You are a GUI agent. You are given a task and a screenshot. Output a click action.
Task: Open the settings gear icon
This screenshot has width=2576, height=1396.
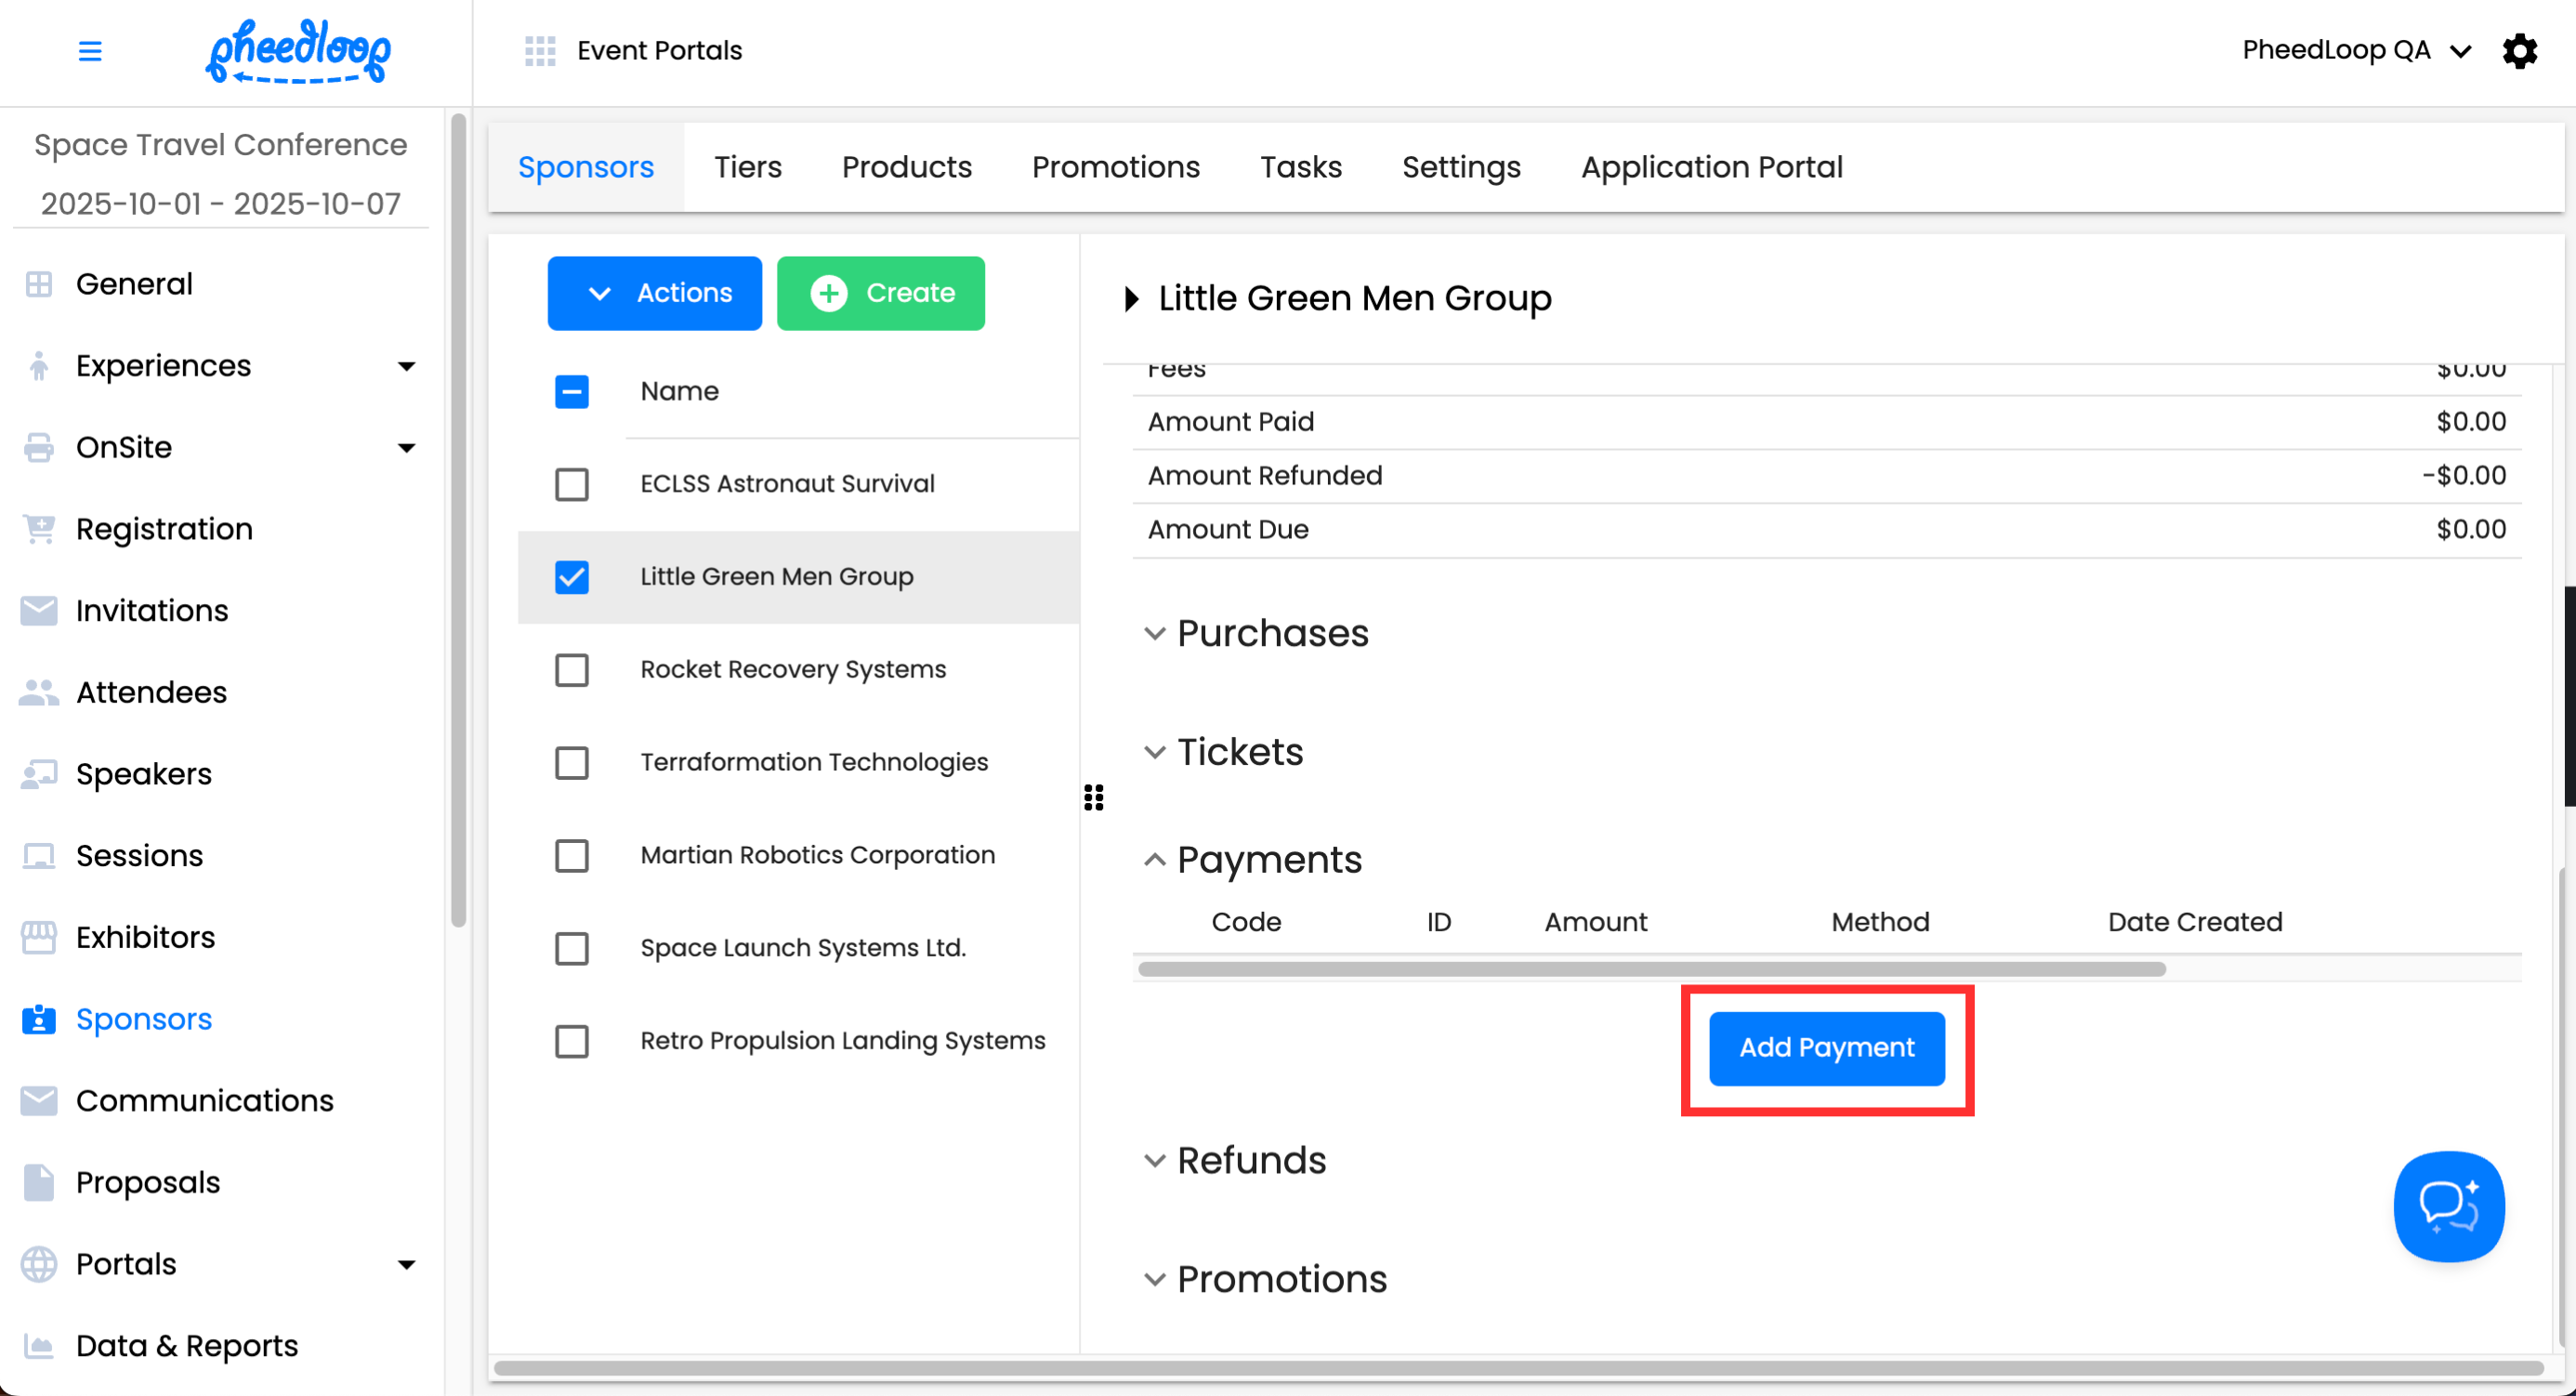click(2519, 50)
